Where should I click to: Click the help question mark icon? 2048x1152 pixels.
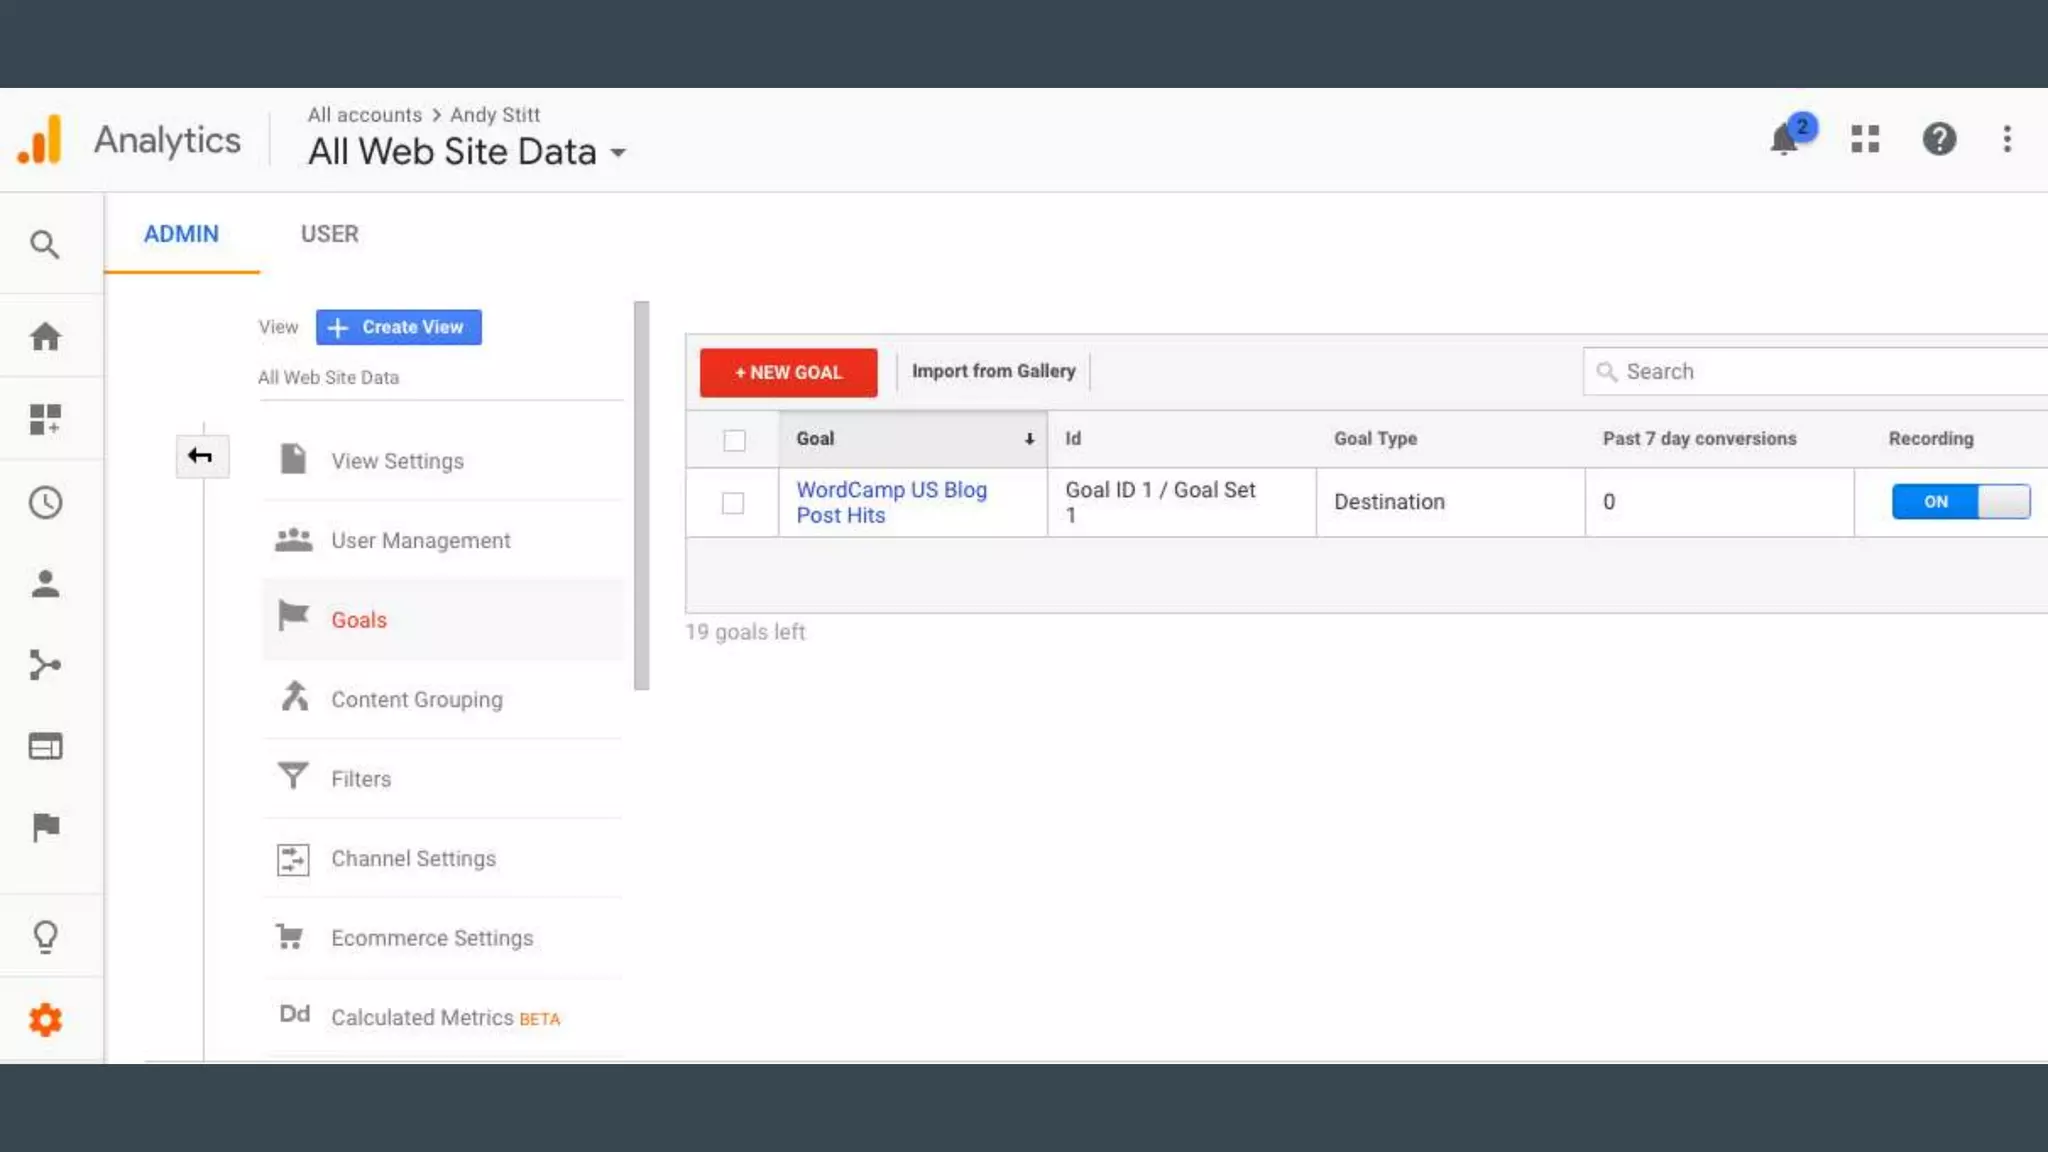[1939, 139]
